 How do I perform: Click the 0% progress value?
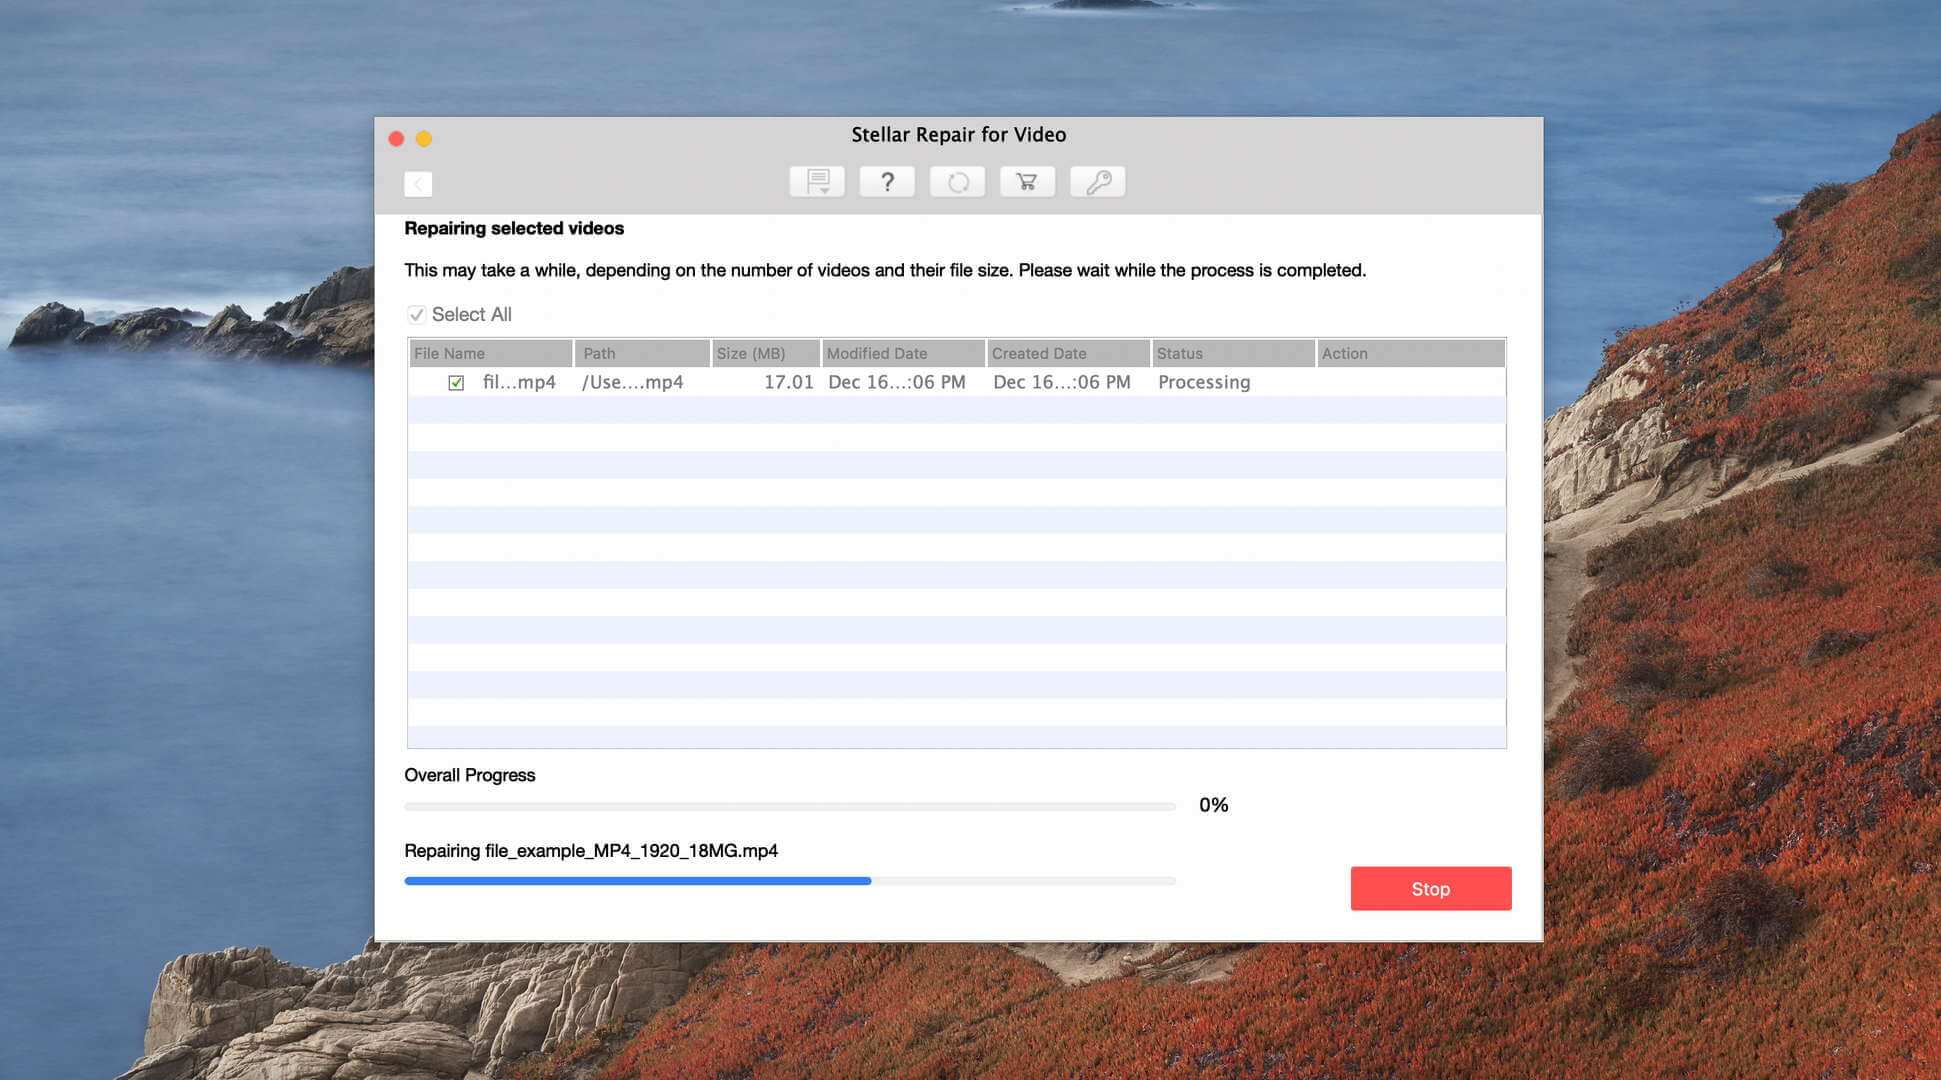[x=1213, y=805]
